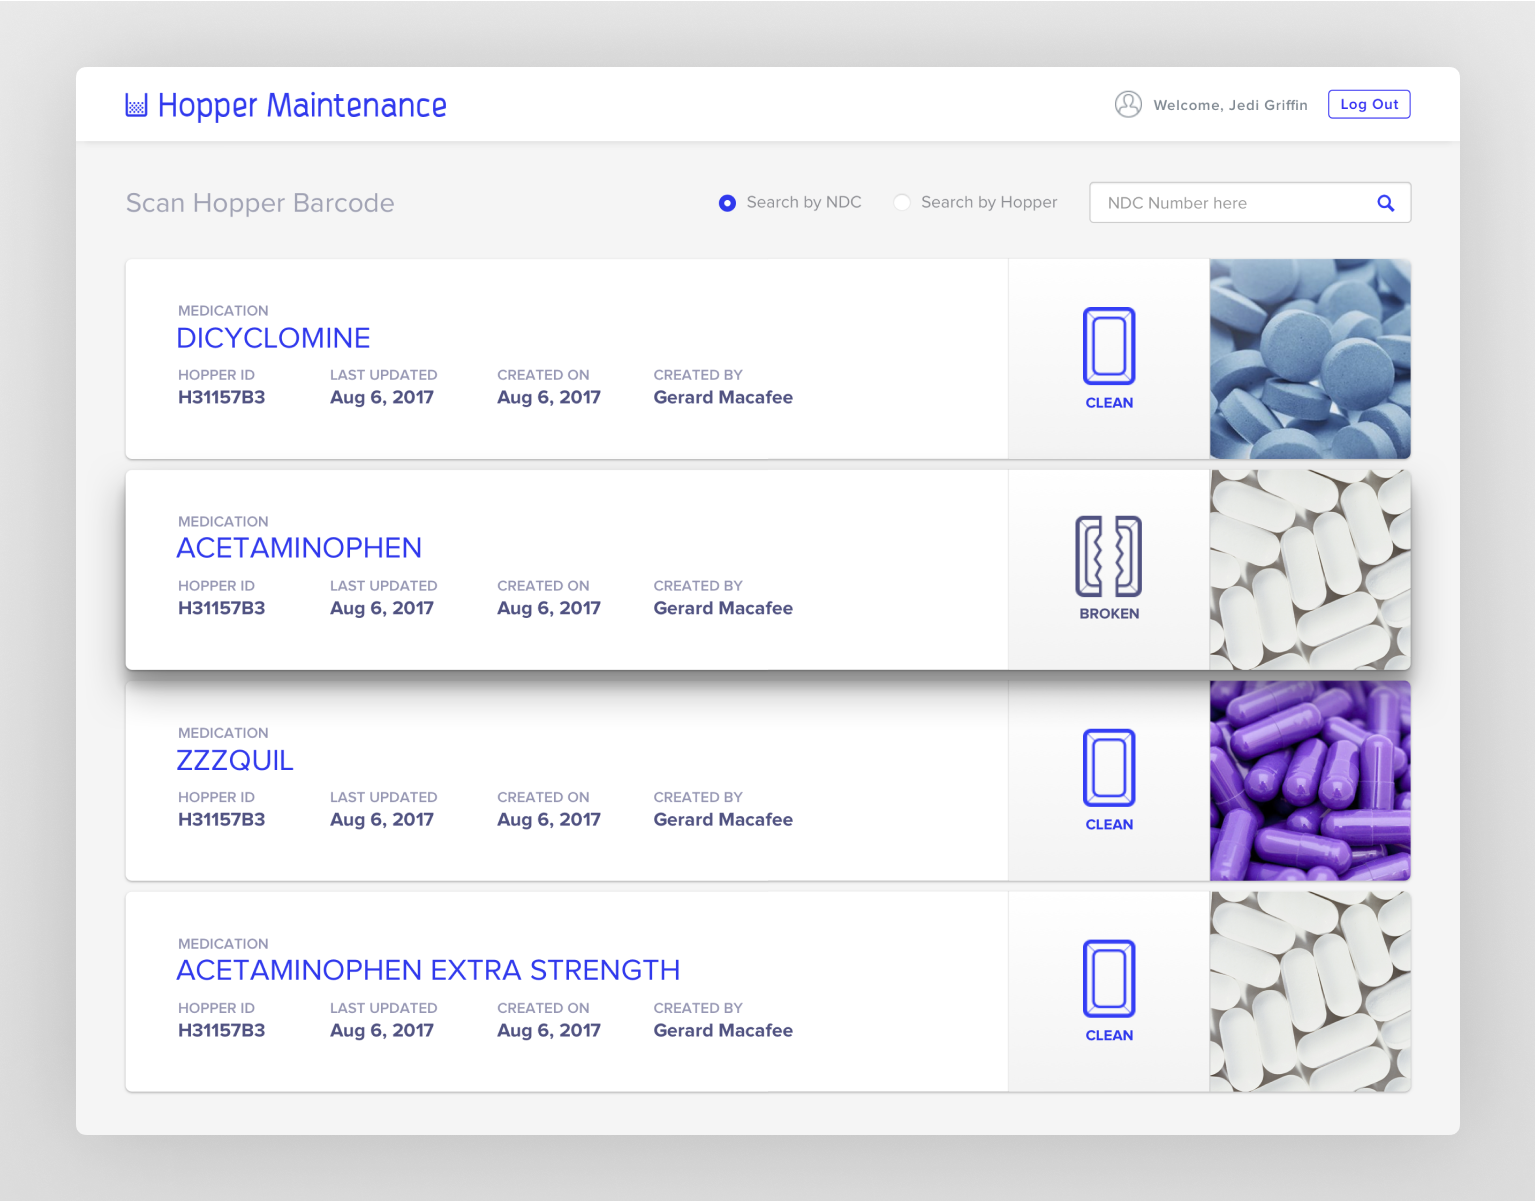
Task: Click Gerard Macafee in the Dicyclomine card
Action: (723, 397)
